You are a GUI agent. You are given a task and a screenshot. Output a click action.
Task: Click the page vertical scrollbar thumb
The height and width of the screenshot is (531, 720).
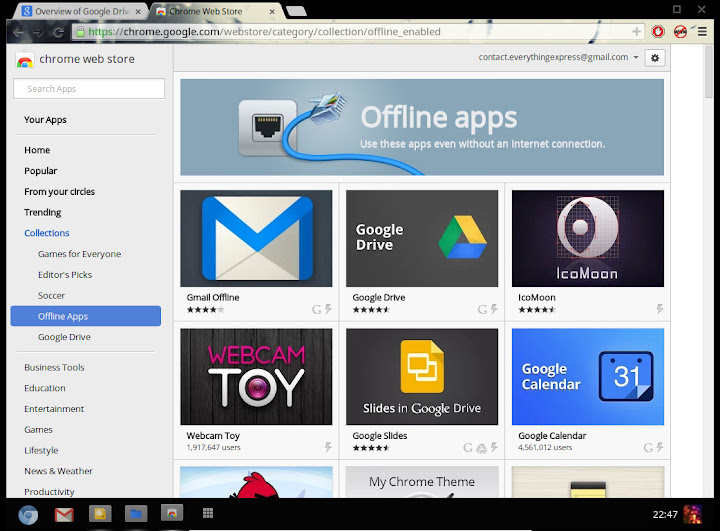(x=709, y=71)
